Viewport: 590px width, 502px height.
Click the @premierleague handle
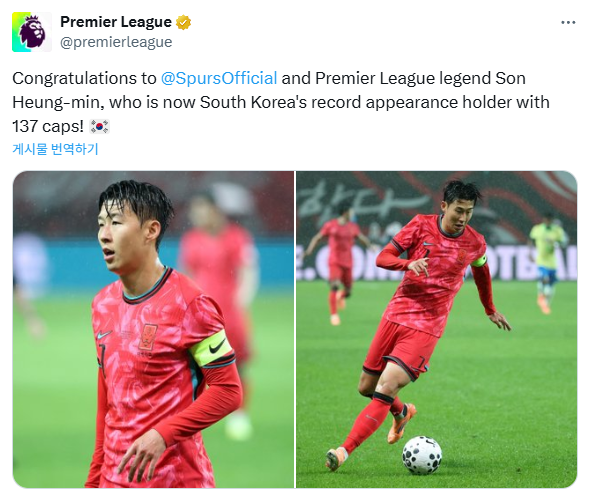(116, 42)
